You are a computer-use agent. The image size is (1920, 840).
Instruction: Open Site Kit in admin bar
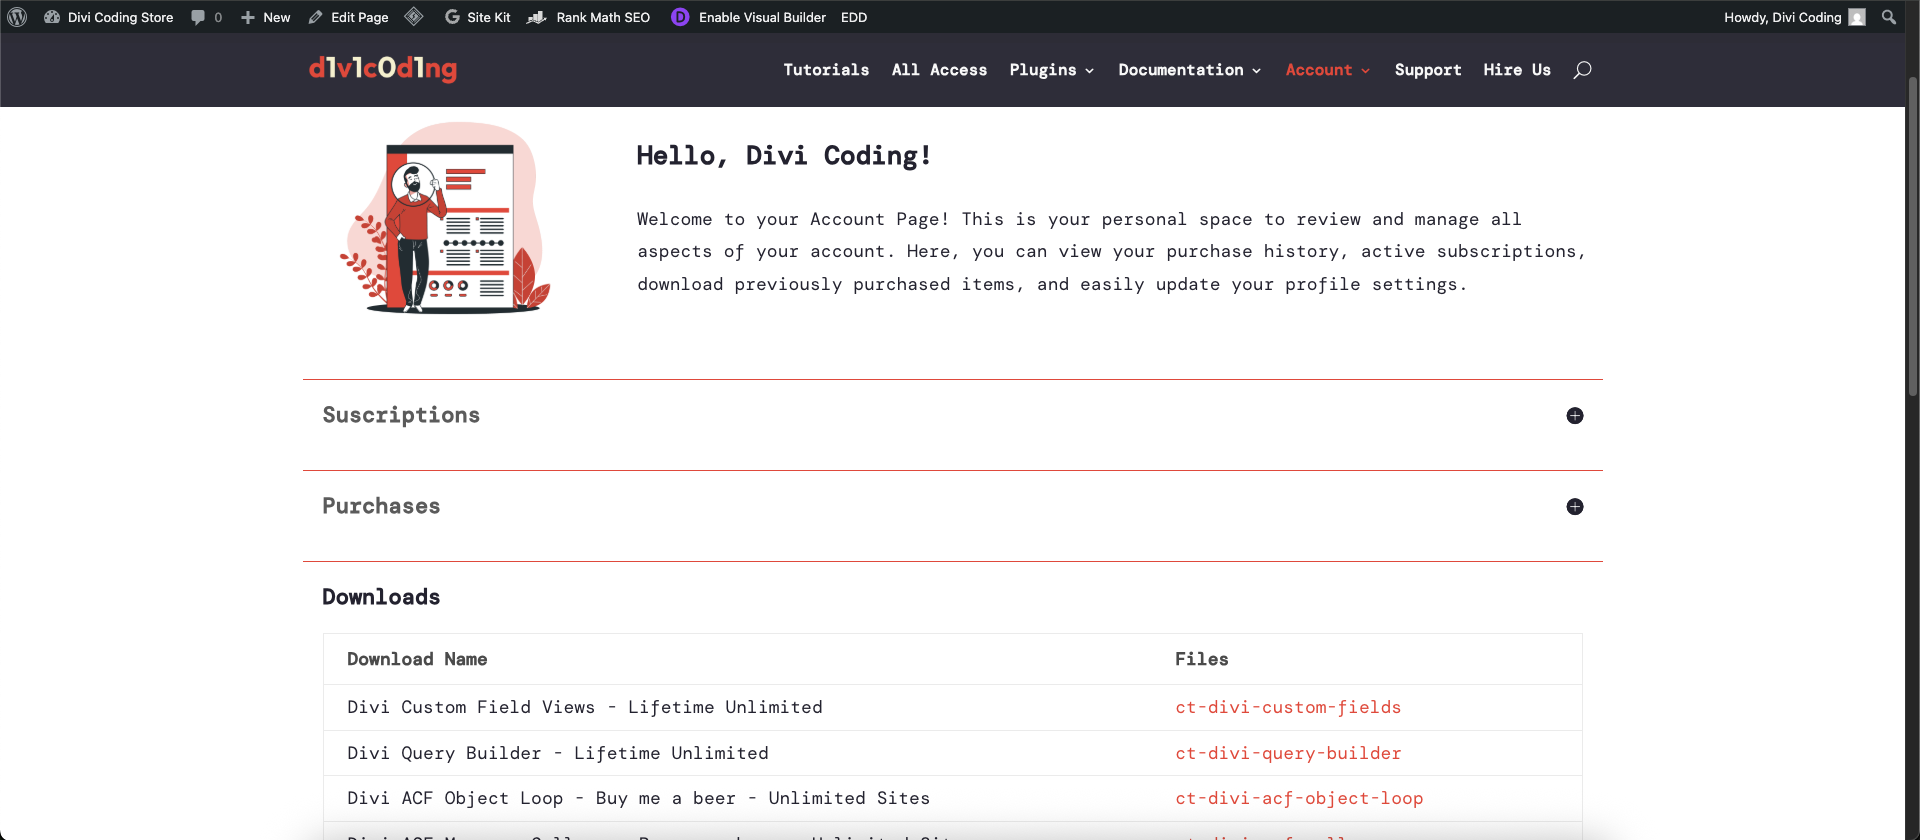(477, 17)
